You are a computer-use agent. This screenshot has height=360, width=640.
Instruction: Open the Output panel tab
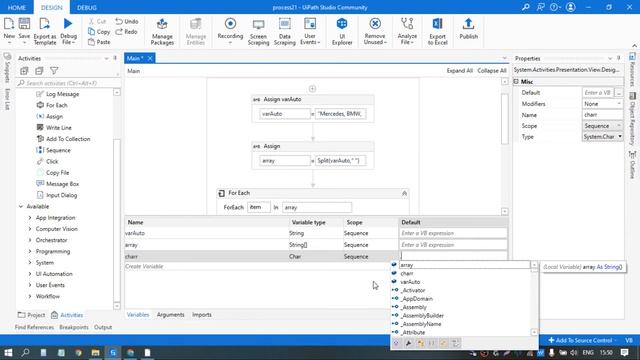pos(103,327)
